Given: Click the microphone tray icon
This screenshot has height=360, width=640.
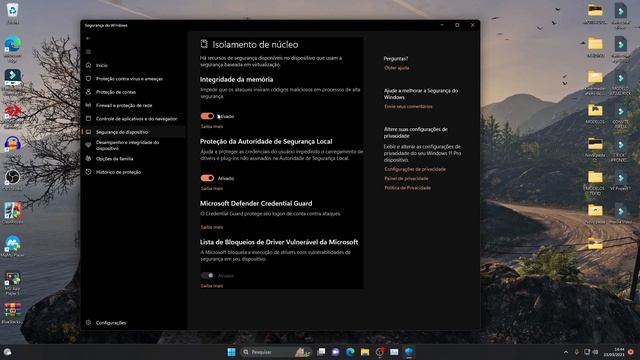Looking at the screenshot, I should point(576,352).
